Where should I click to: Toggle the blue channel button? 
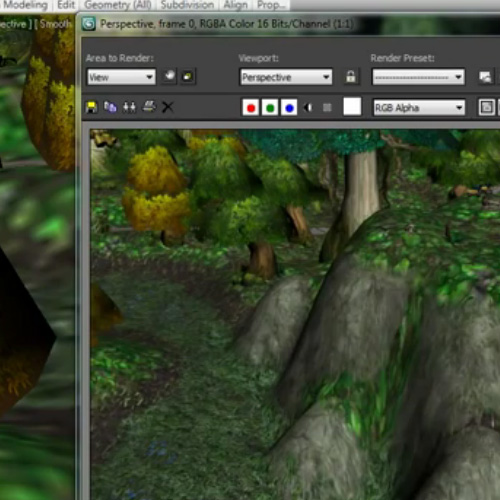click(x=289, y=107)
